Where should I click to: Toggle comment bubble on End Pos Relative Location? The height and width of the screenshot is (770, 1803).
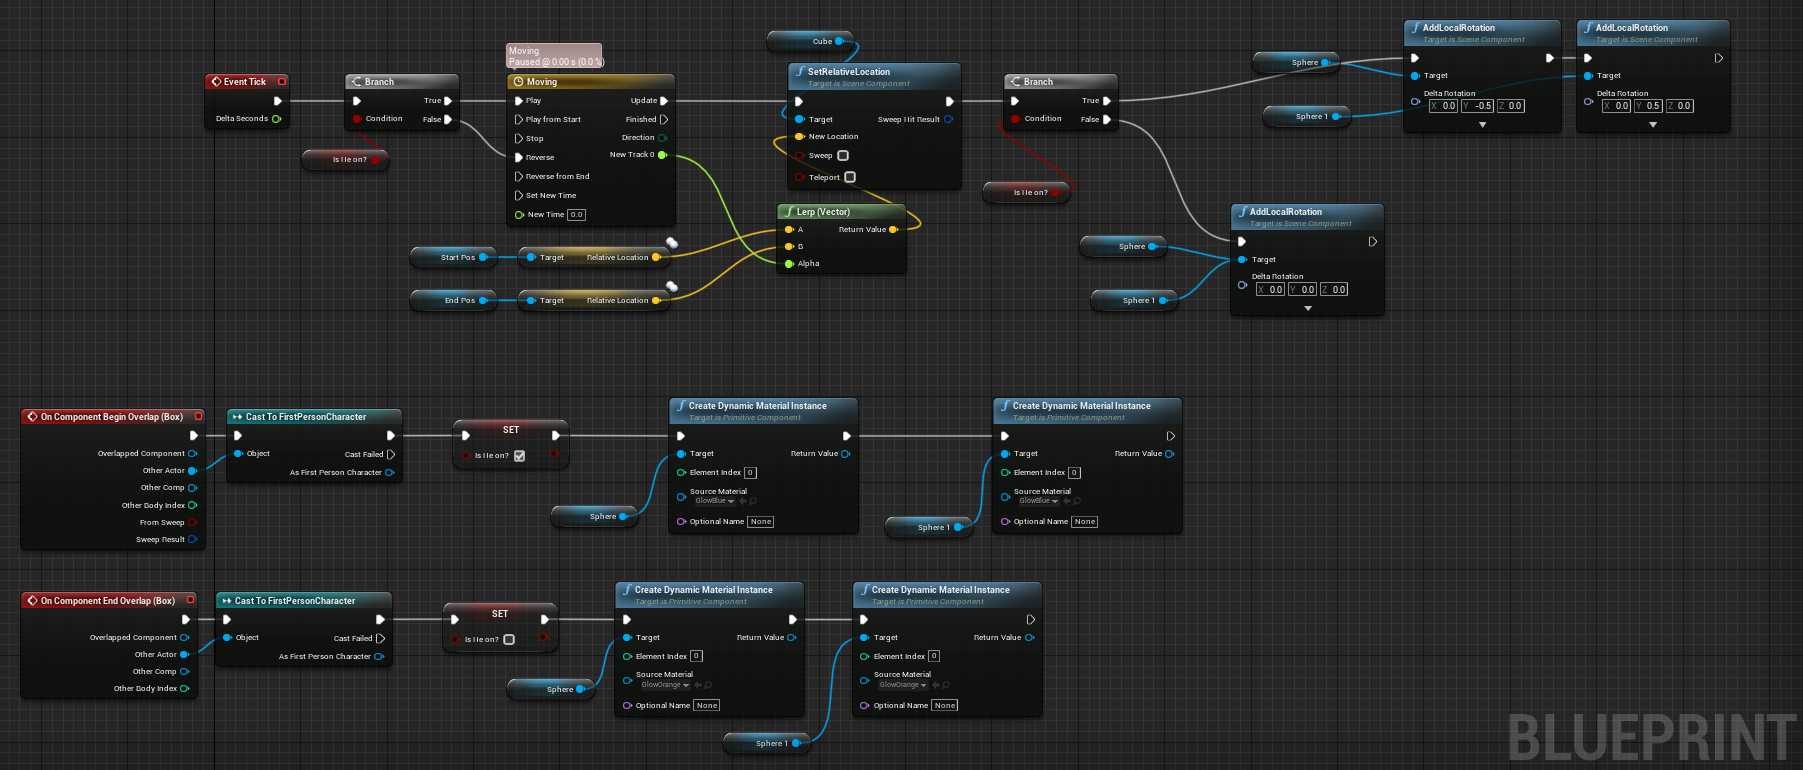(x=672, y=286)
